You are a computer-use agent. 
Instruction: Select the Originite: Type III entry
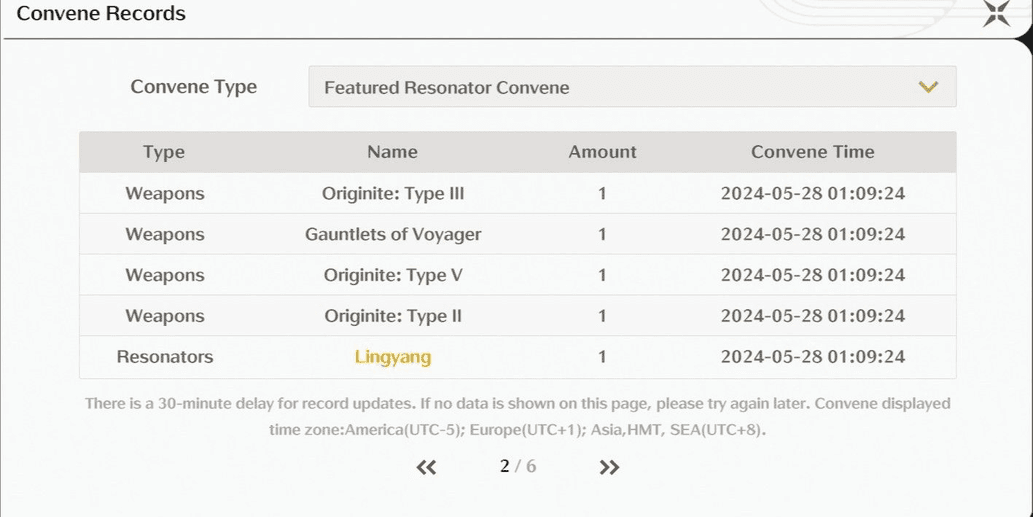[x=393, y=194]
